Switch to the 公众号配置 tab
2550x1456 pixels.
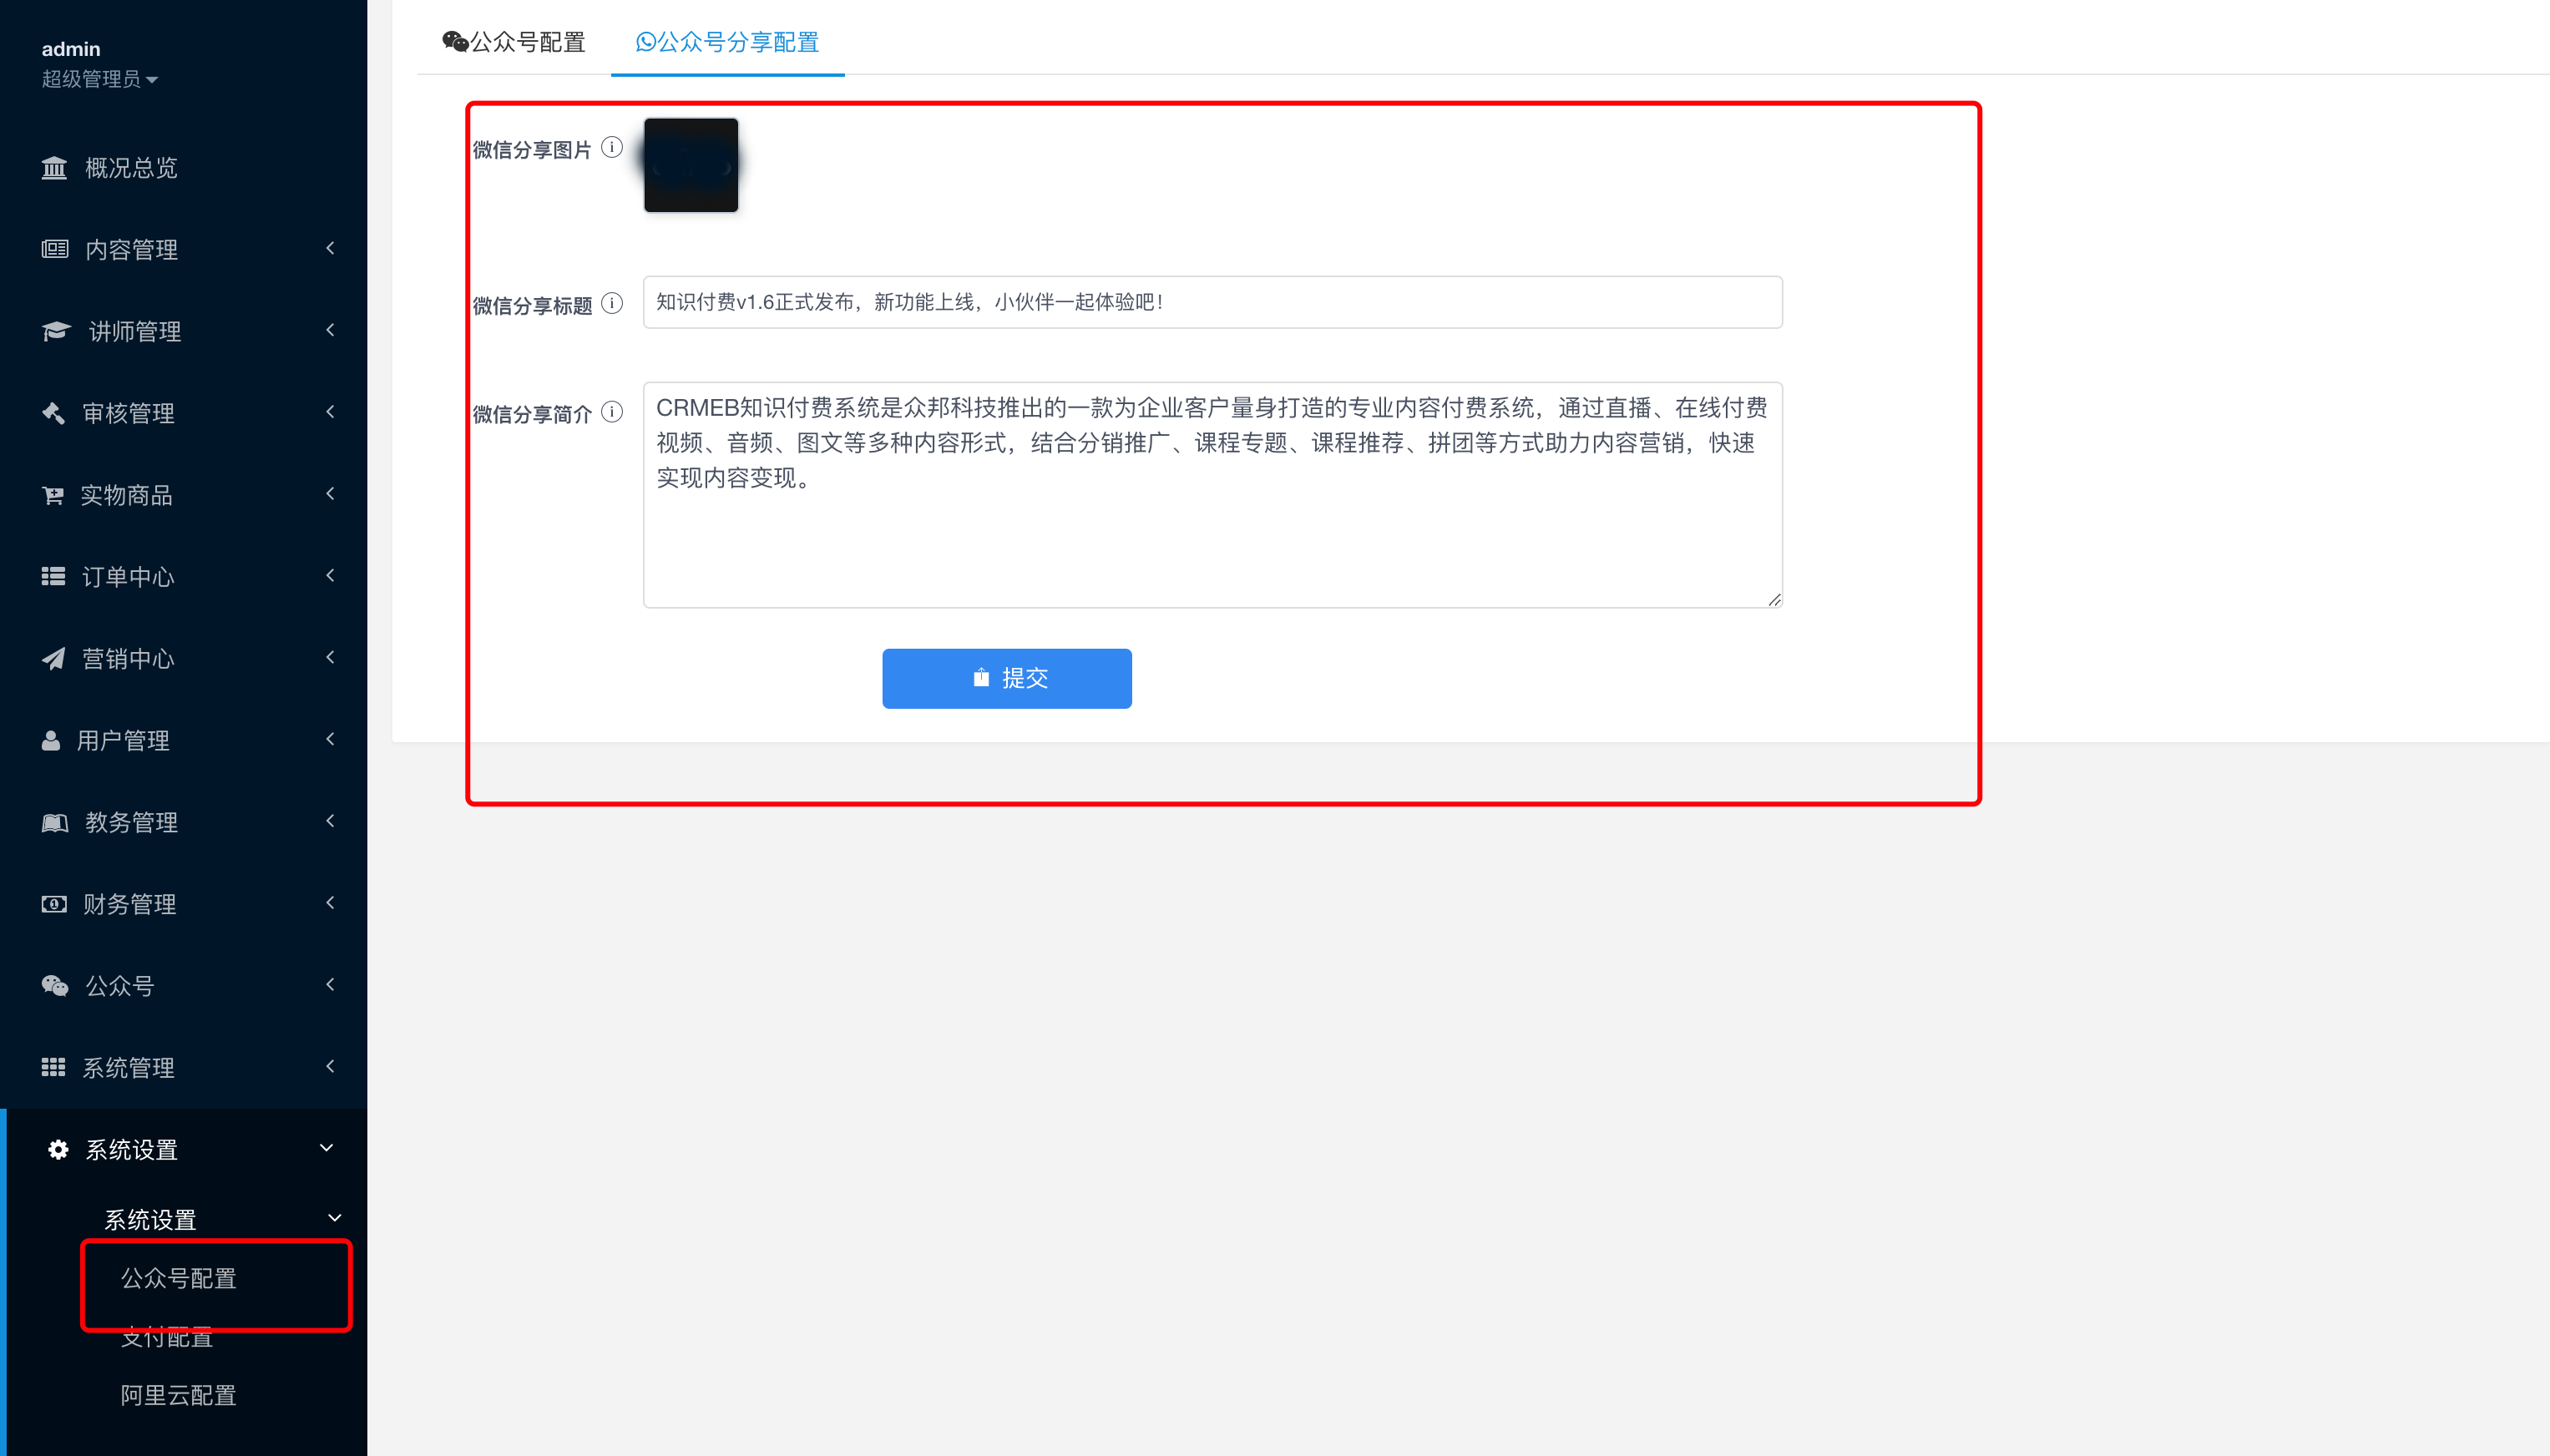coord(514,41)
